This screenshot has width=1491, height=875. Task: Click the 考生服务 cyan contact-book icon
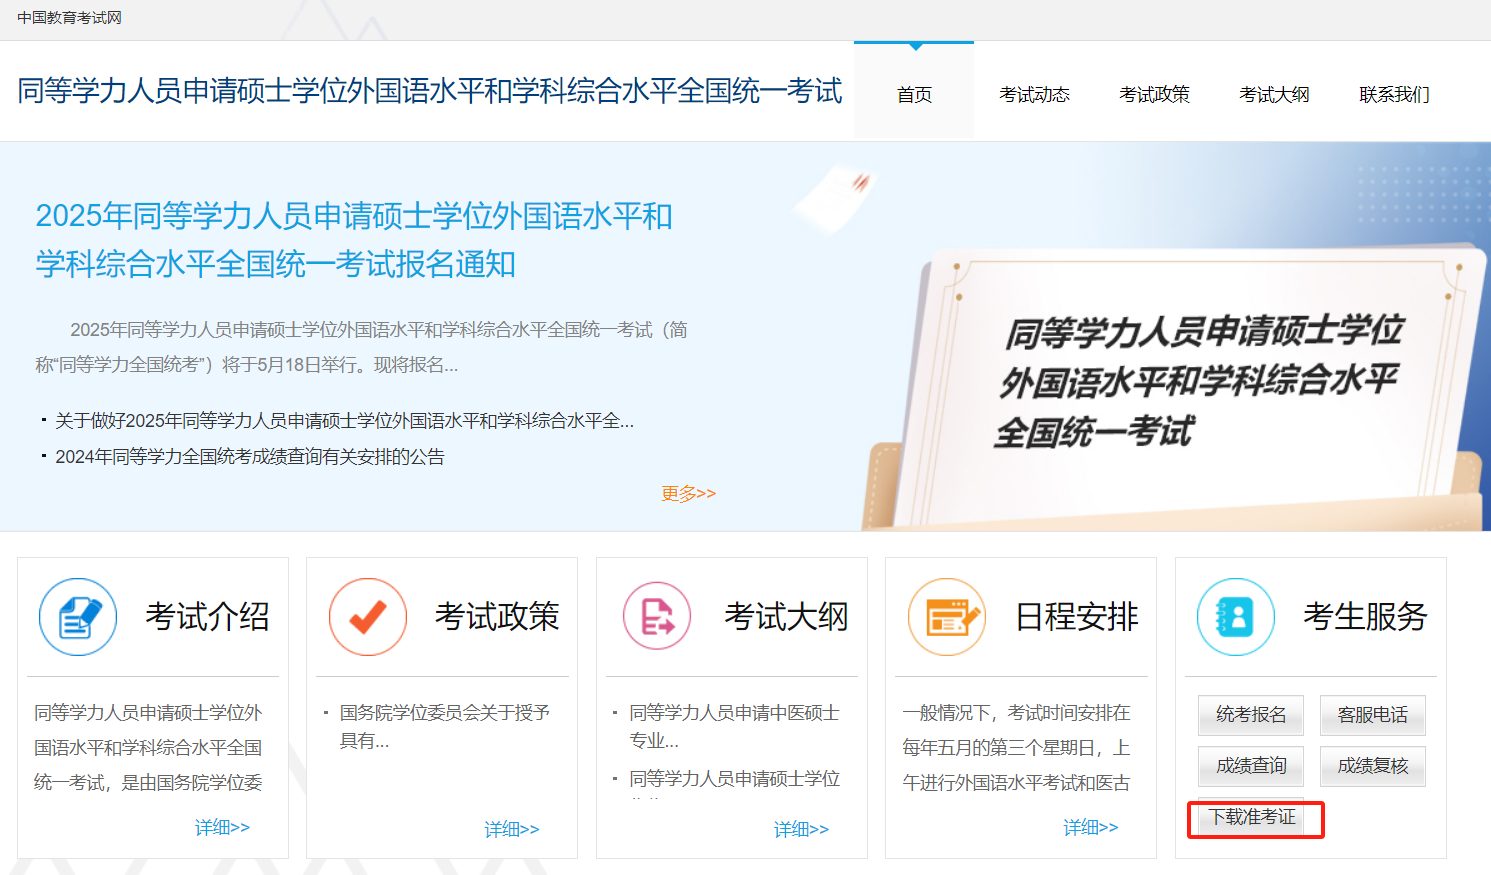pyautogui.click(x=1236, y=617)
